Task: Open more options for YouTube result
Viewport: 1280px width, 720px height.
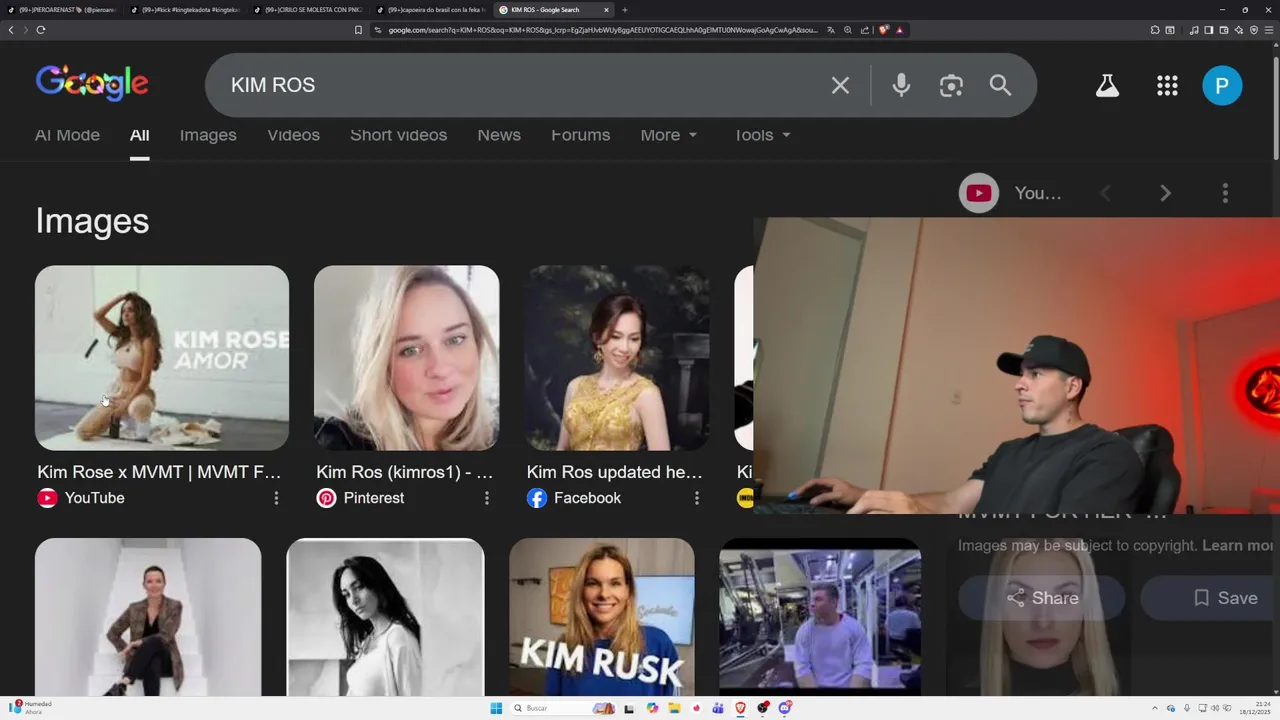Action: (x=276, y=498)
